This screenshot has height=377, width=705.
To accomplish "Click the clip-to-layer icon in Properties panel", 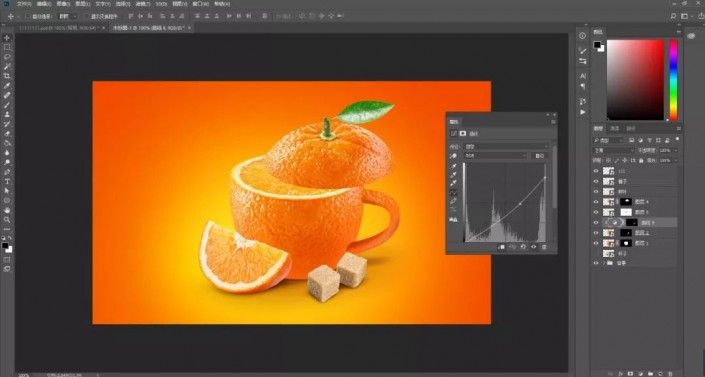I will [x=501, y=247].
